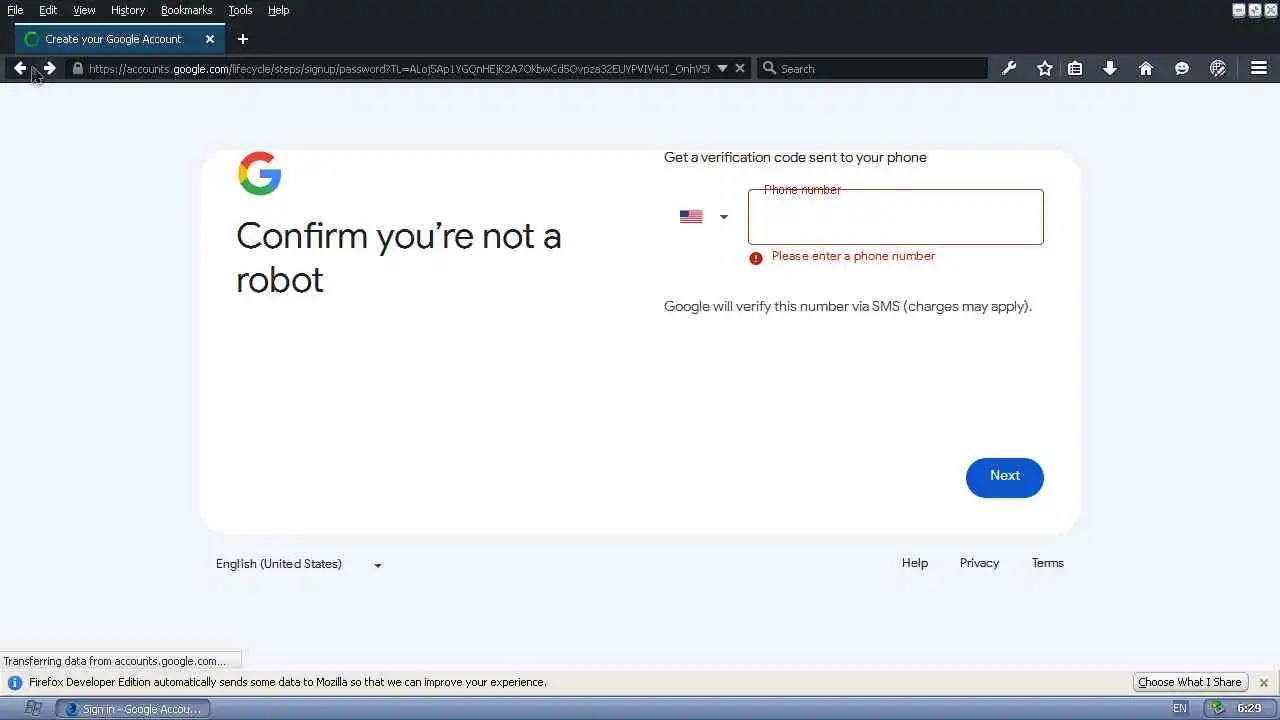Open the address bar history dropdown arrow
Viewport: 1280px width, 720px height.
click(x=722, y=68)
